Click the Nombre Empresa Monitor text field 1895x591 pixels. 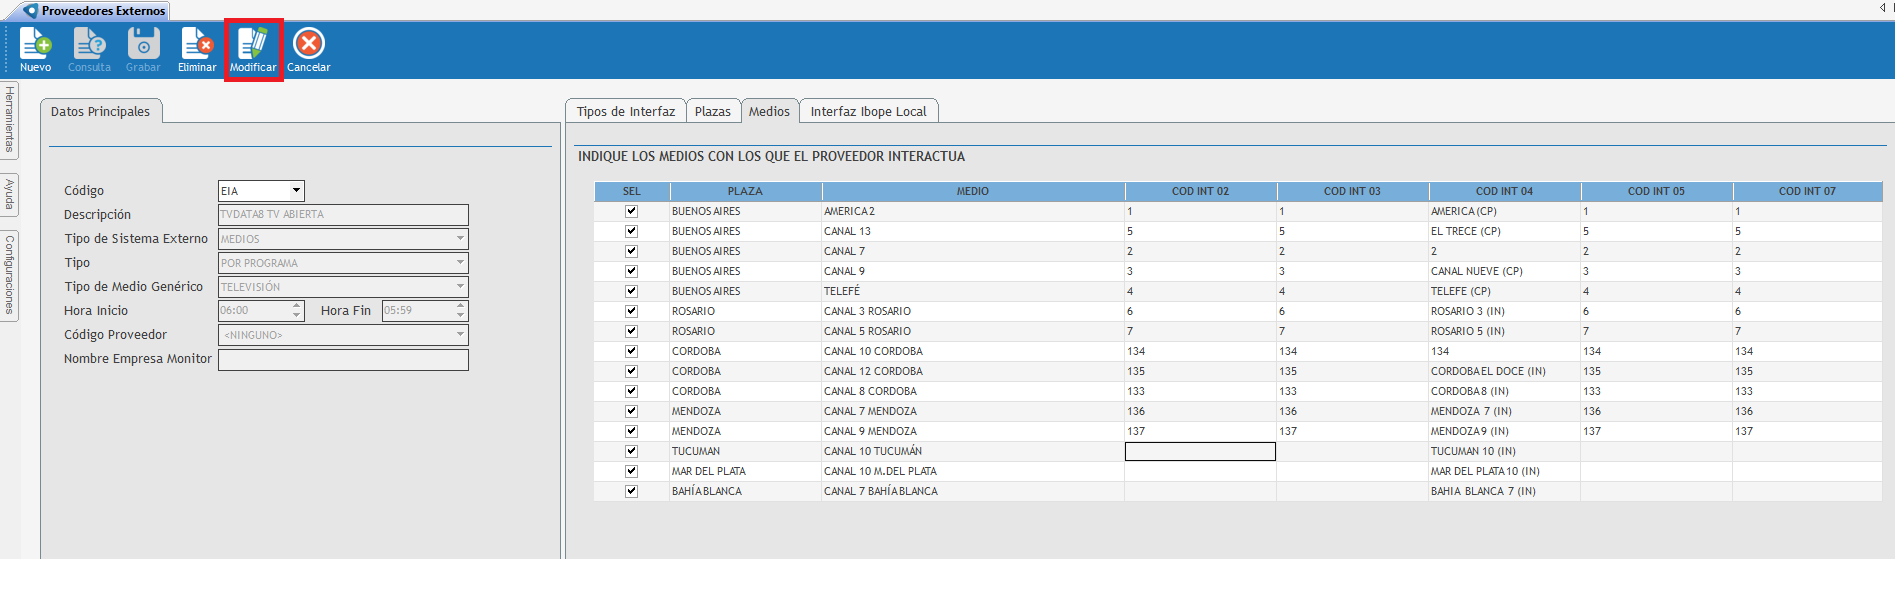click(343, 360)
